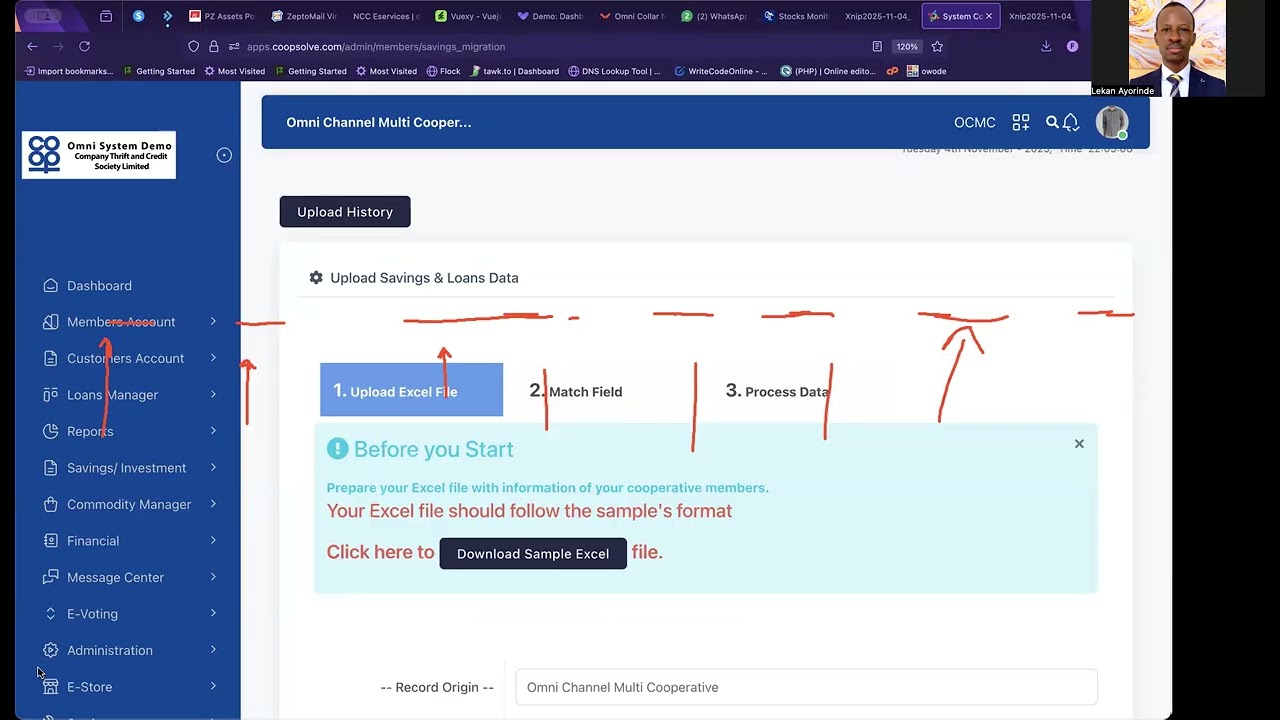
Task: Close the System Co browser tab
Action: [x=989, y=16]
